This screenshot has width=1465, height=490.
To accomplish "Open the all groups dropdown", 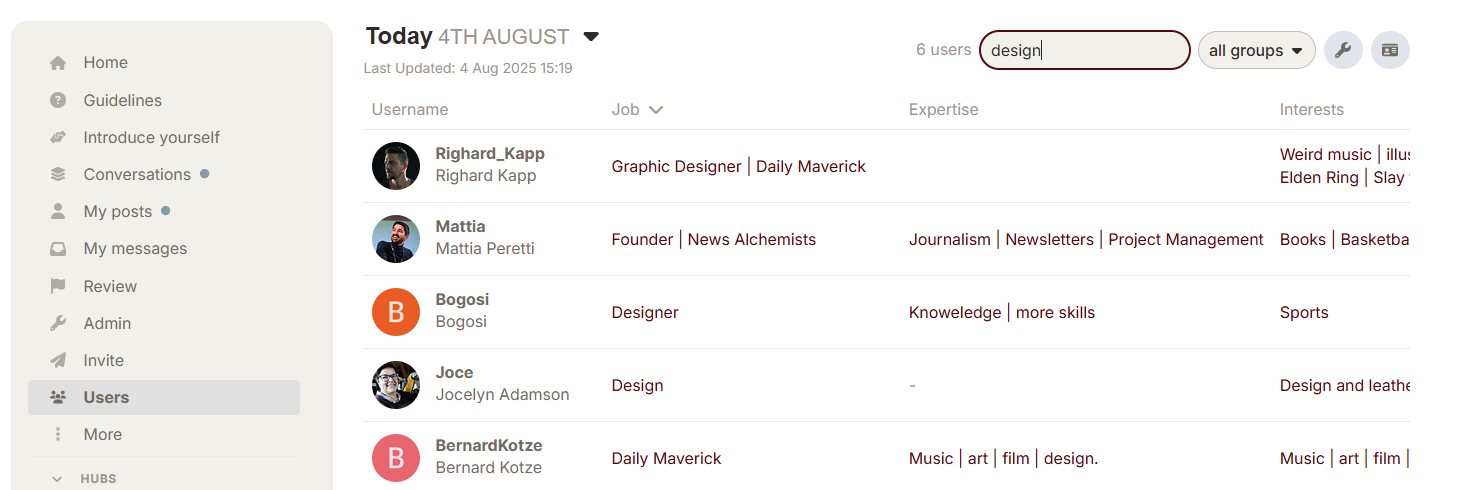I will coord(1256,50).
